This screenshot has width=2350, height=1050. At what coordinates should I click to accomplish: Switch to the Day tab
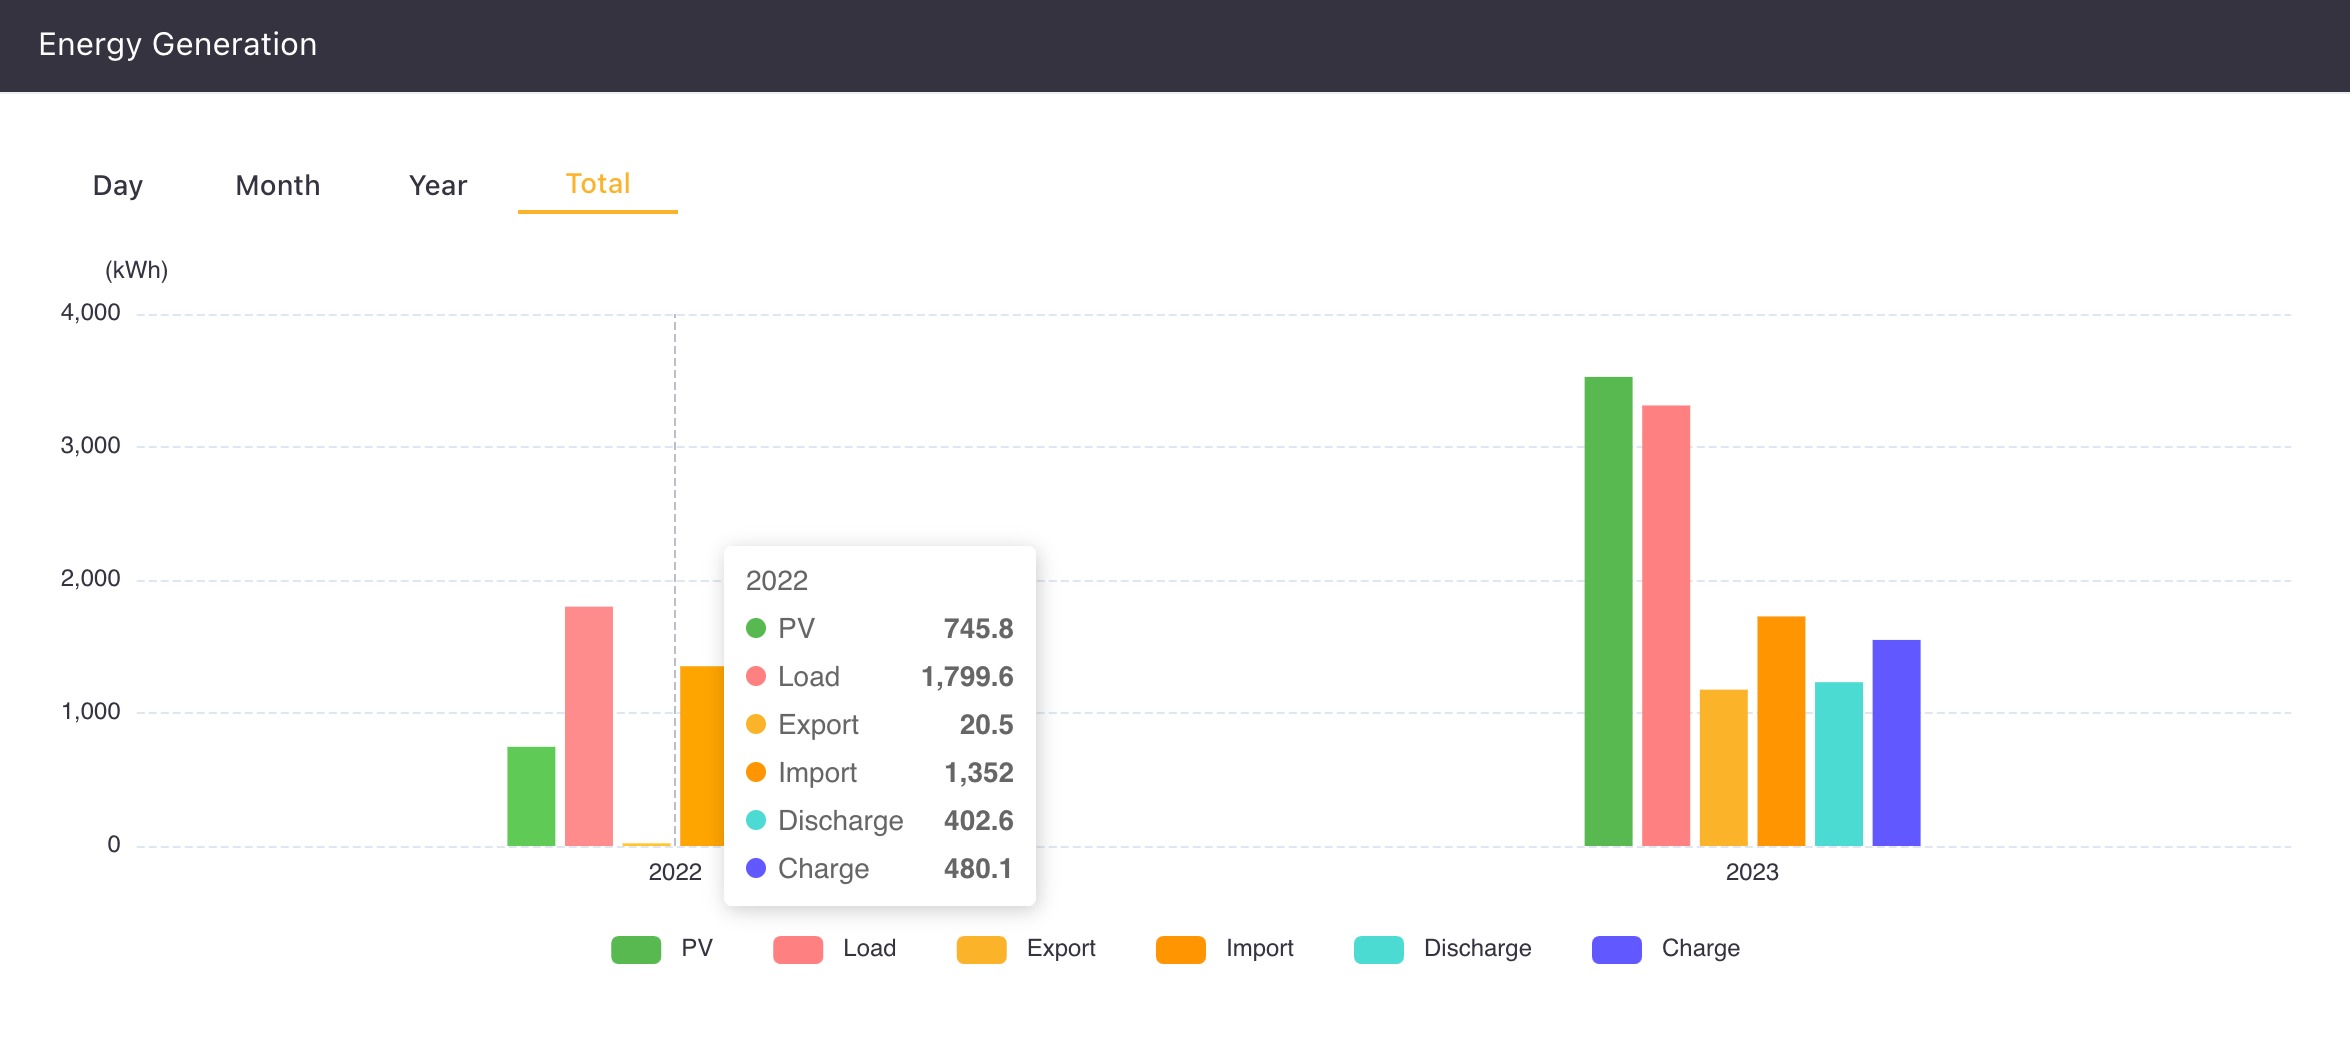(x=118, y=186)
